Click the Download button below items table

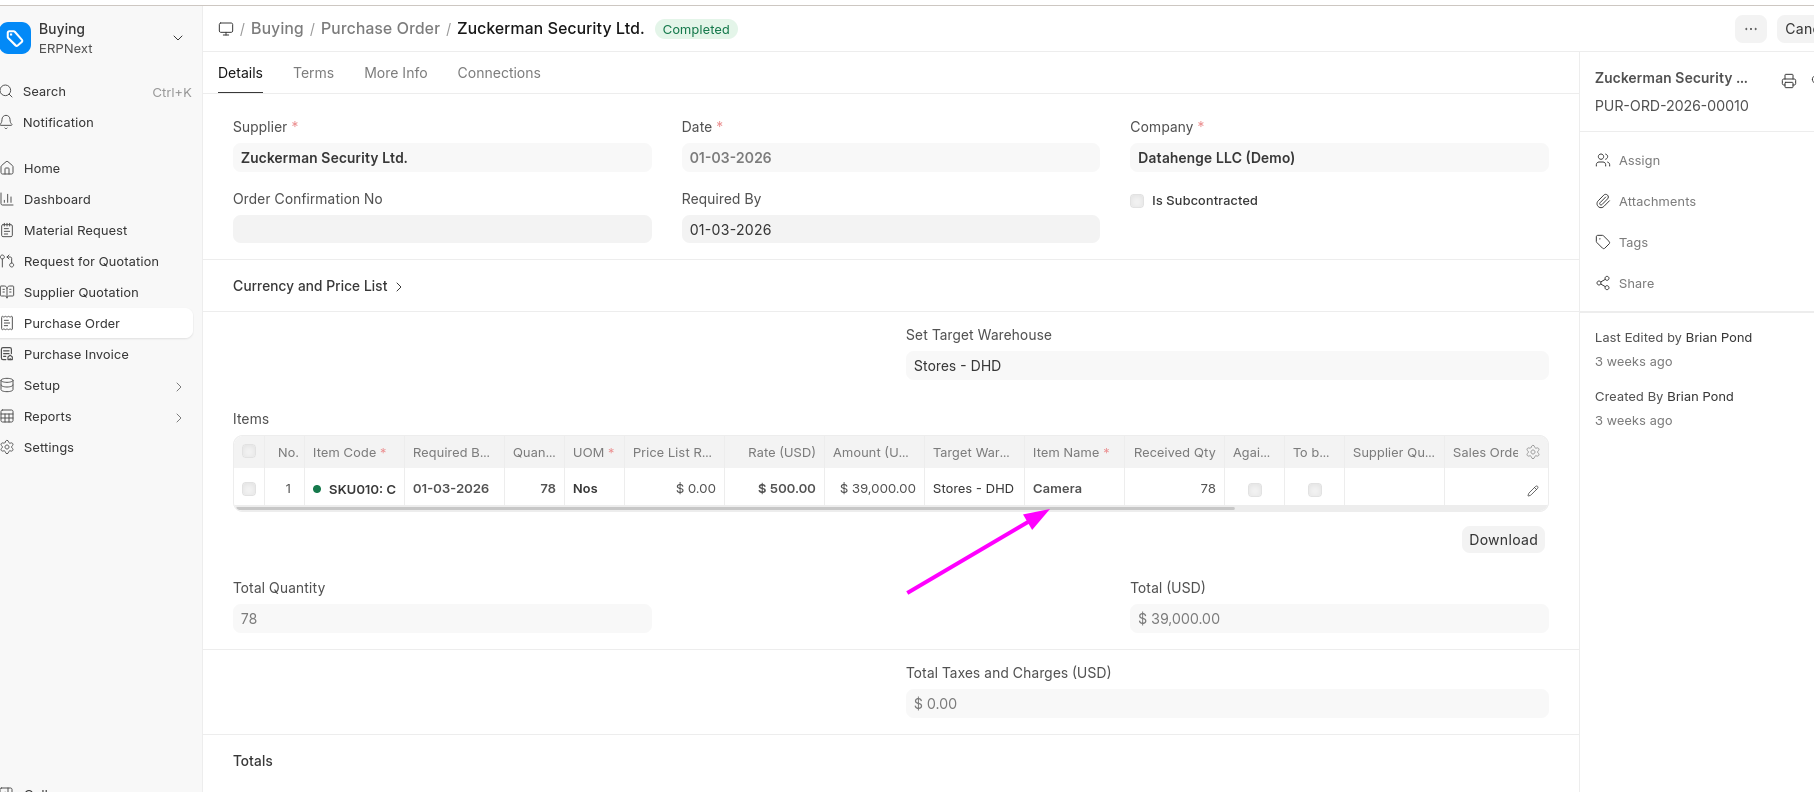(1502, 540)
